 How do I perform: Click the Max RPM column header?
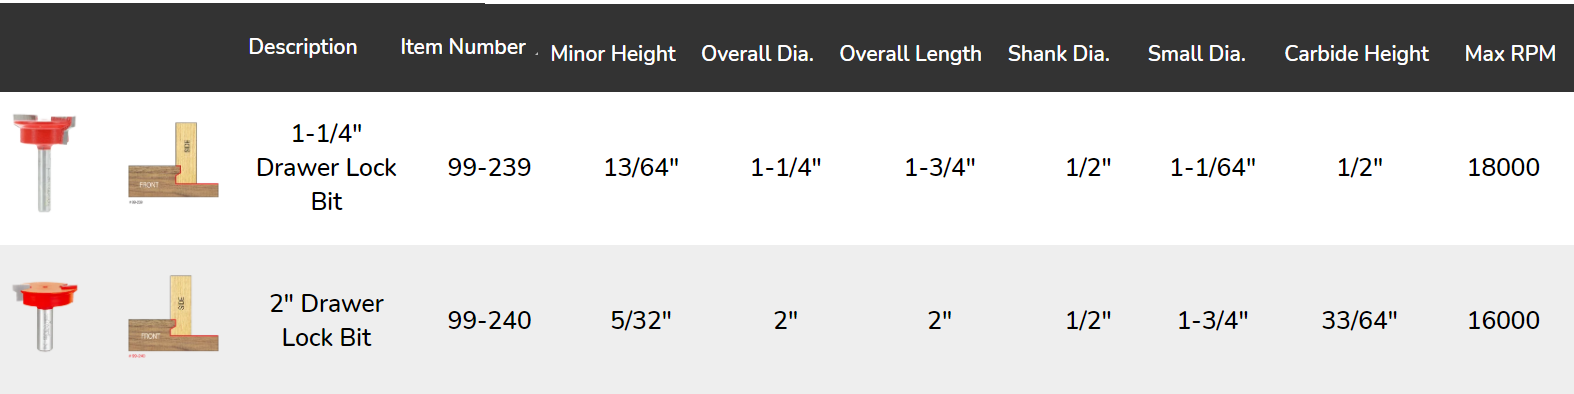click(x=1510, y=54)
